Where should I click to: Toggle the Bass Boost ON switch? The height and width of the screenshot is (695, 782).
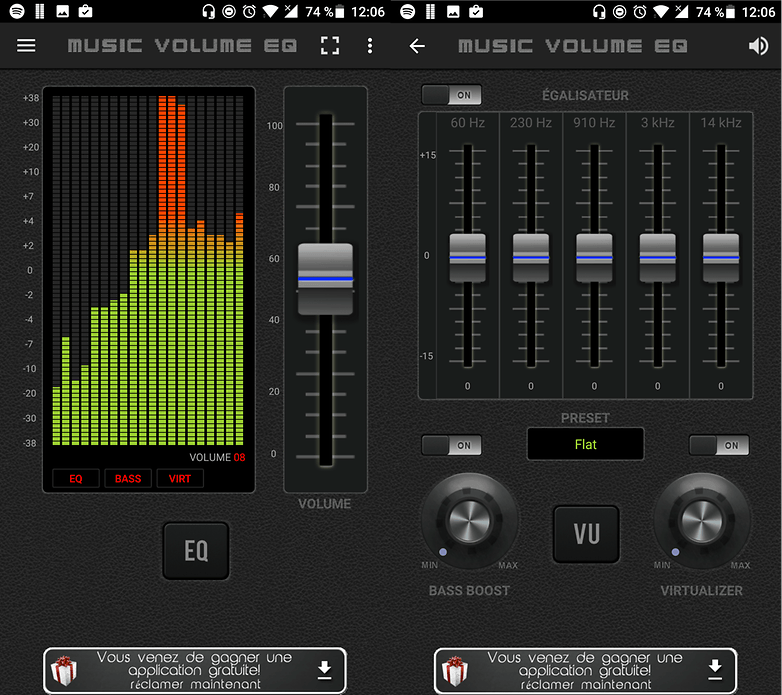pyautogui.click(x=451, y=445)
